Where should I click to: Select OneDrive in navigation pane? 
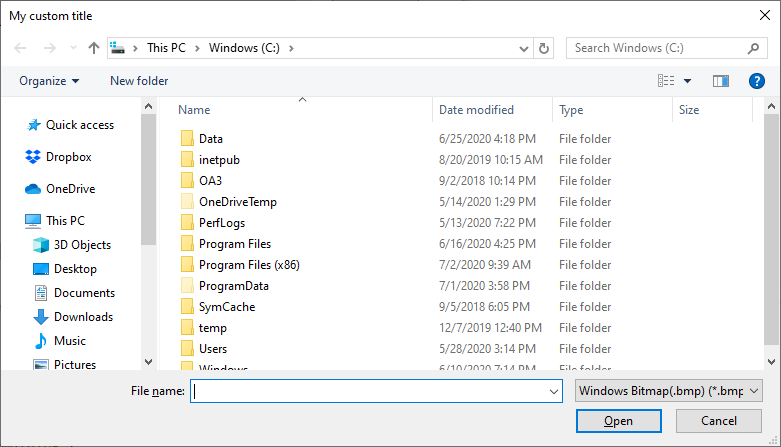click(x=60, y=189)
